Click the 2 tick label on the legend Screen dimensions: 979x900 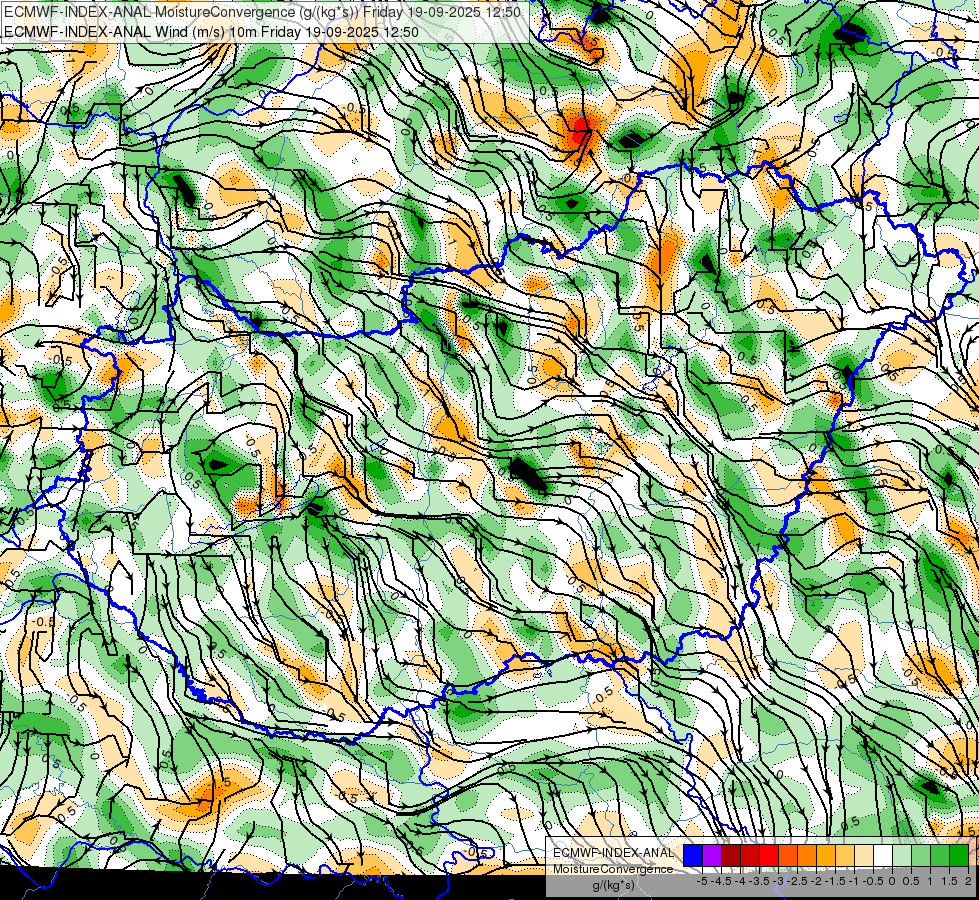pyautogui.click(x=968, y=881)
